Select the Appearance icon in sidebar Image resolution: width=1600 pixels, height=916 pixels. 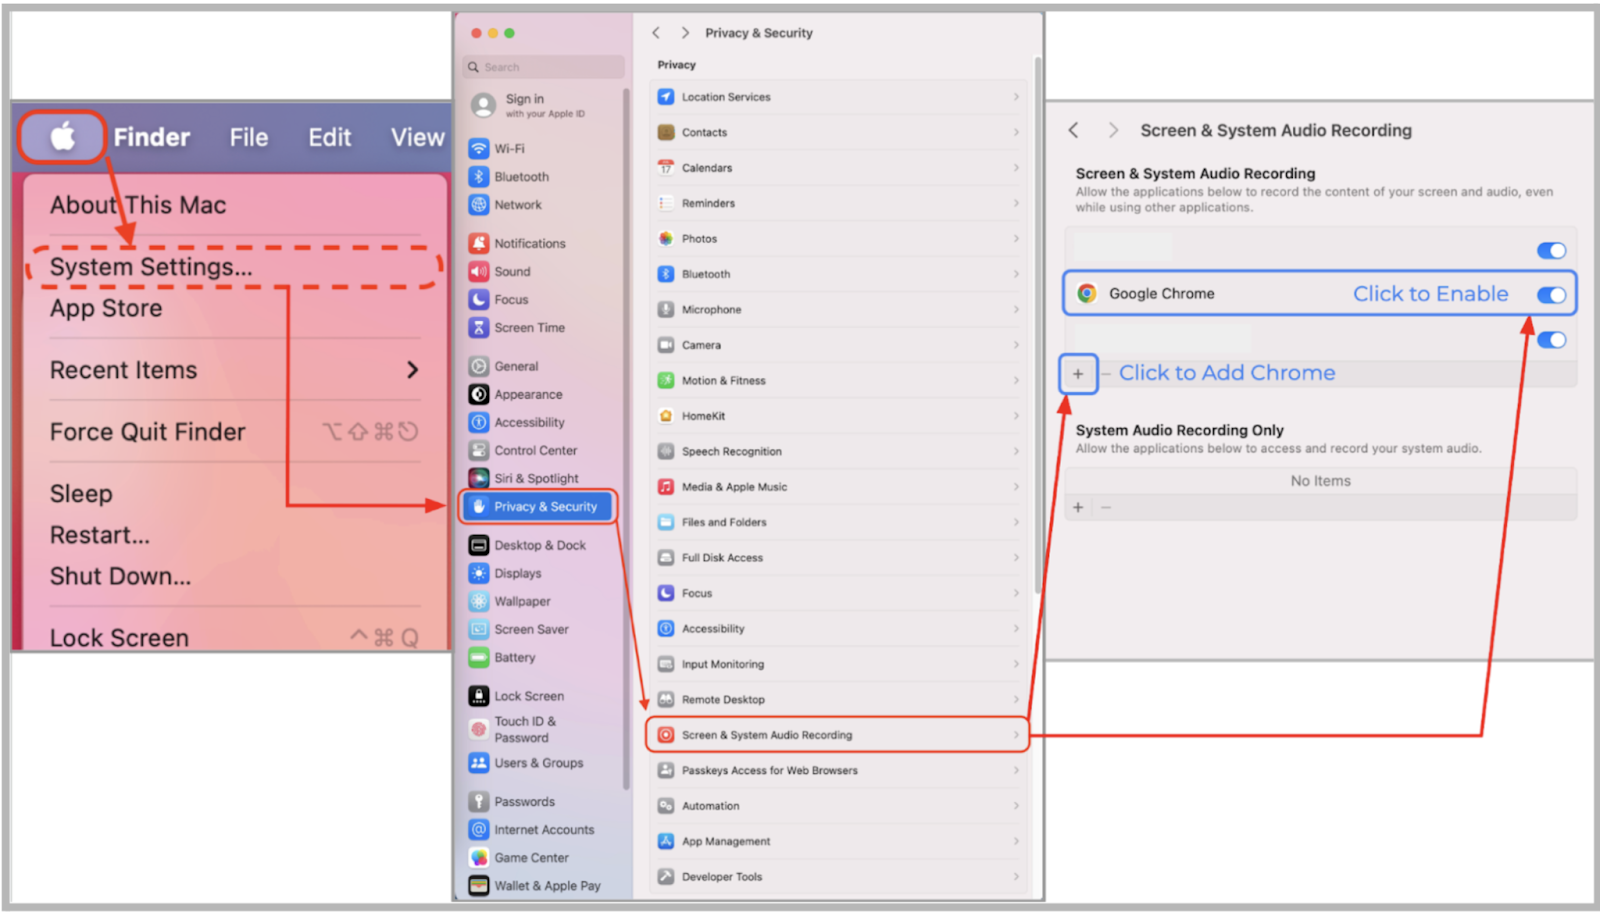pyautogui.click(x=479, y=394)
